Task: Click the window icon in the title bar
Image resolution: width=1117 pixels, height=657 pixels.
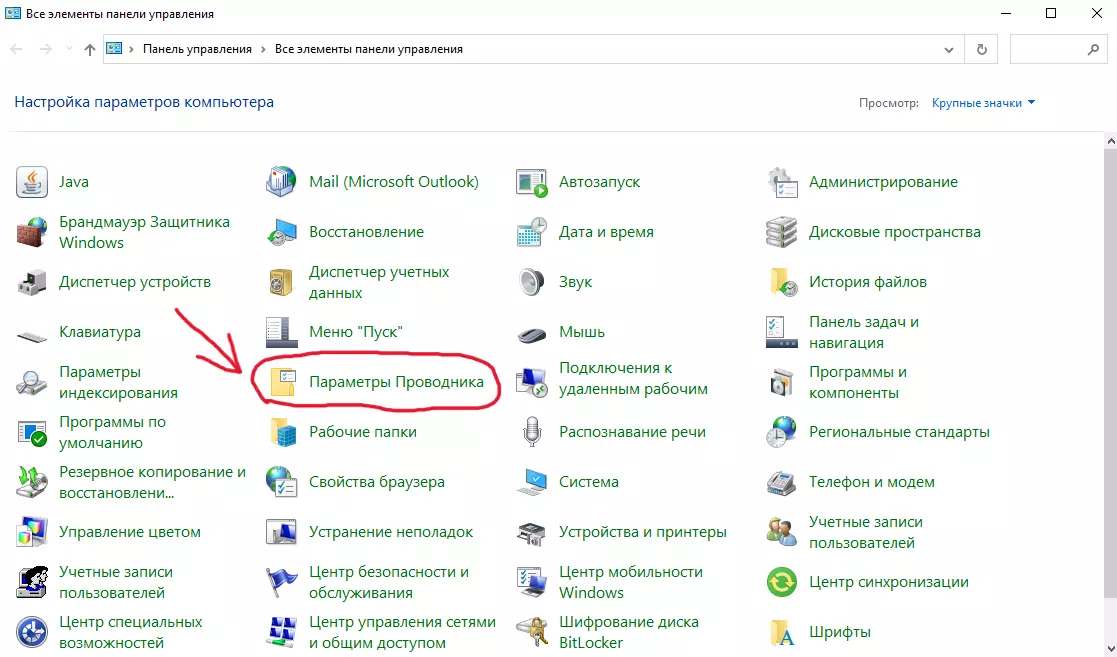Action: [12, 14]
